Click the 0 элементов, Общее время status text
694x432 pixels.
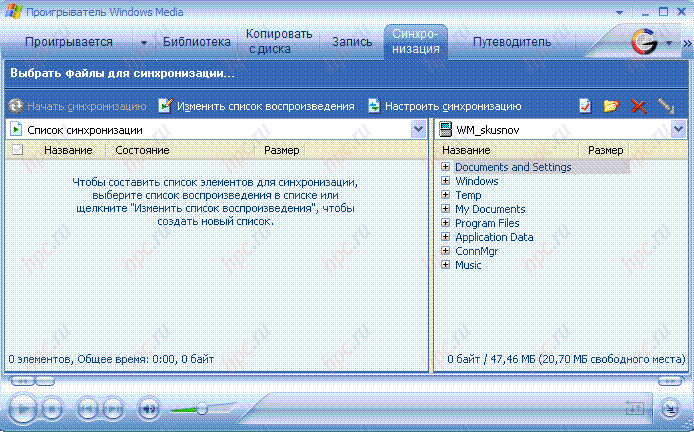(x=111, y=359)
